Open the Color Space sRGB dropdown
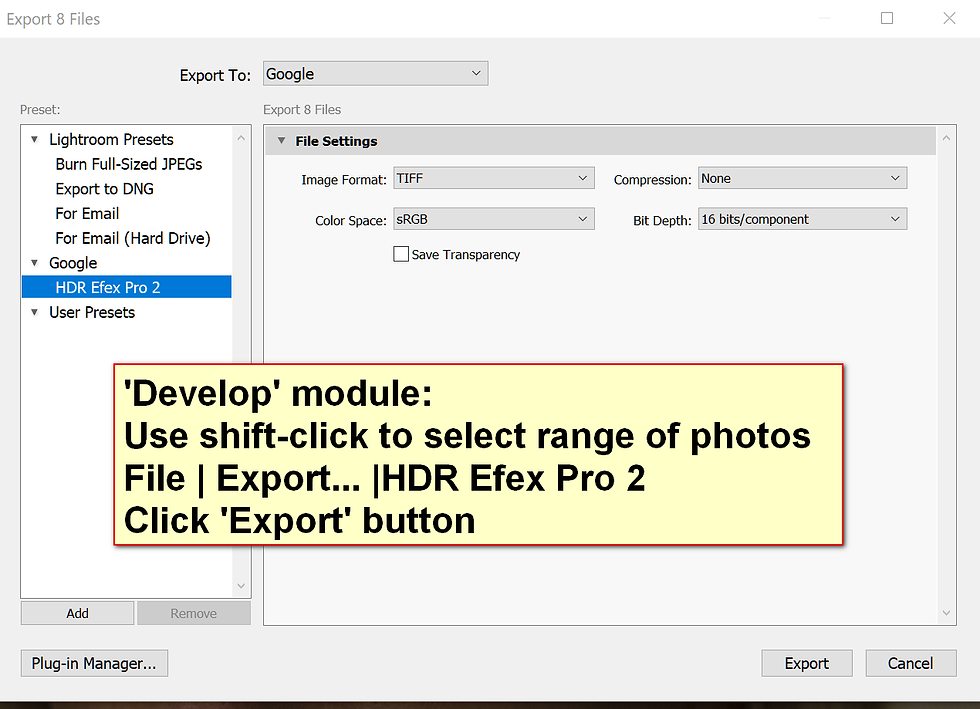980x709 pixels. (494, 219)
